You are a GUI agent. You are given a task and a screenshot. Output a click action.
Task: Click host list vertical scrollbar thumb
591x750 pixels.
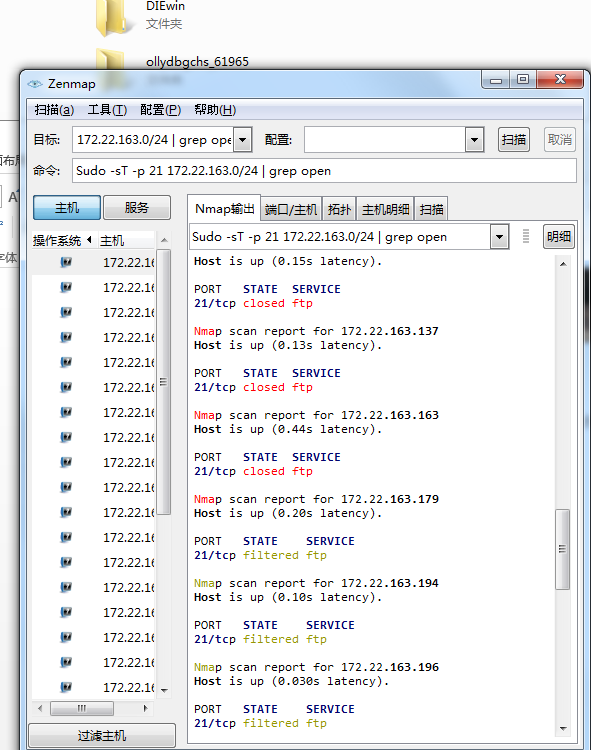point(164,382)
